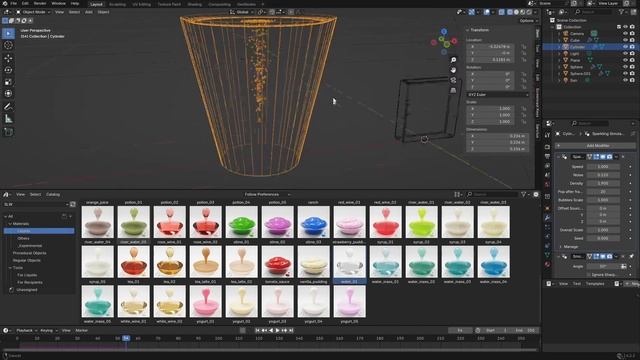This screenshot has height=360, width=640.
Task: Activate the Select Box tool
Action: pyautogui.click(x=8, y=33)
